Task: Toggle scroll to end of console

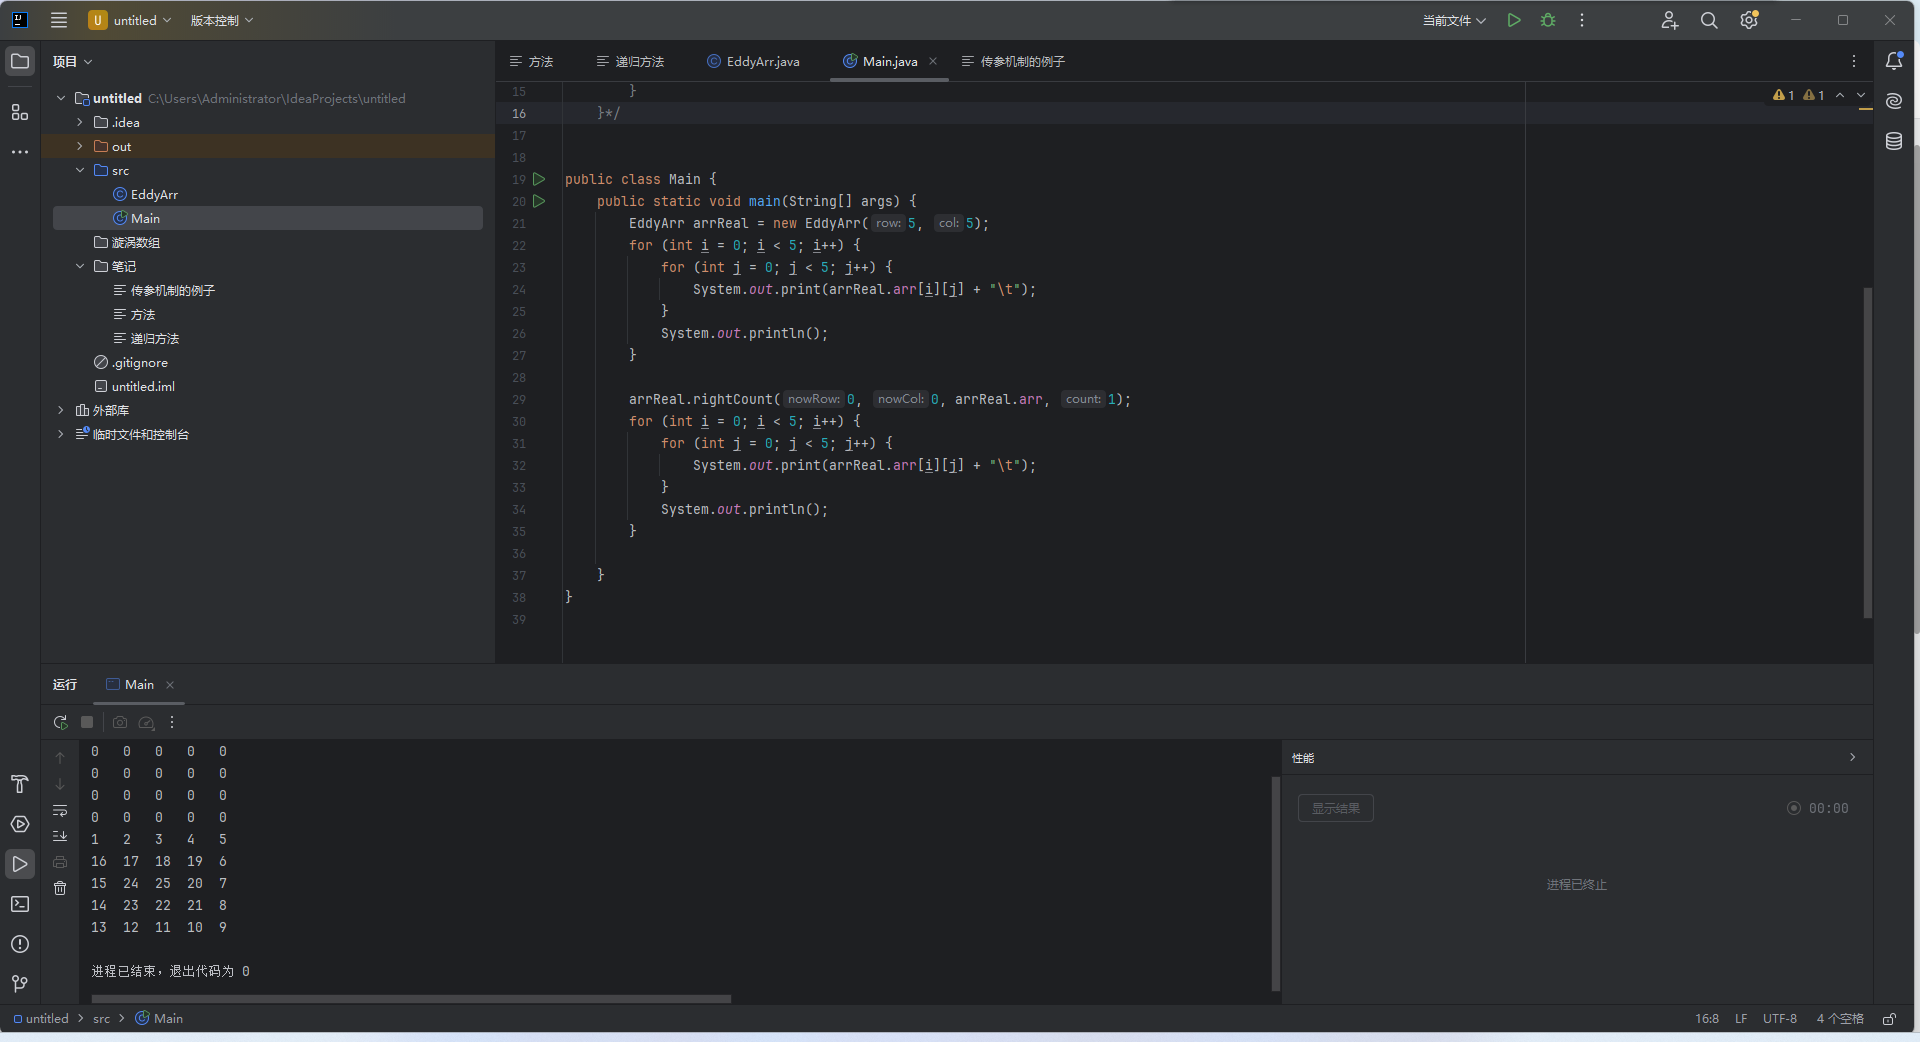Action: (60, 836)
